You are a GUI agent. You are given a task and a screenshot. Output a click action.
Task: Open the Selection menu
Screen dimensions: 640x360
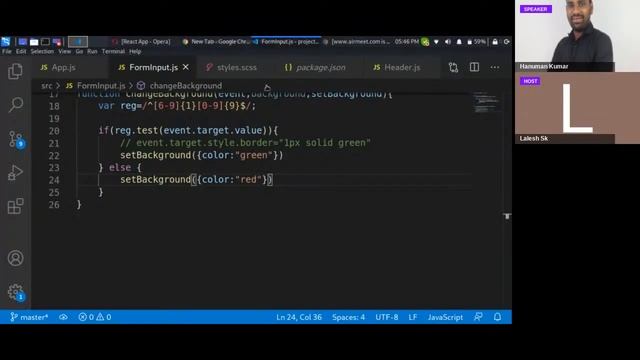point(42,51)
